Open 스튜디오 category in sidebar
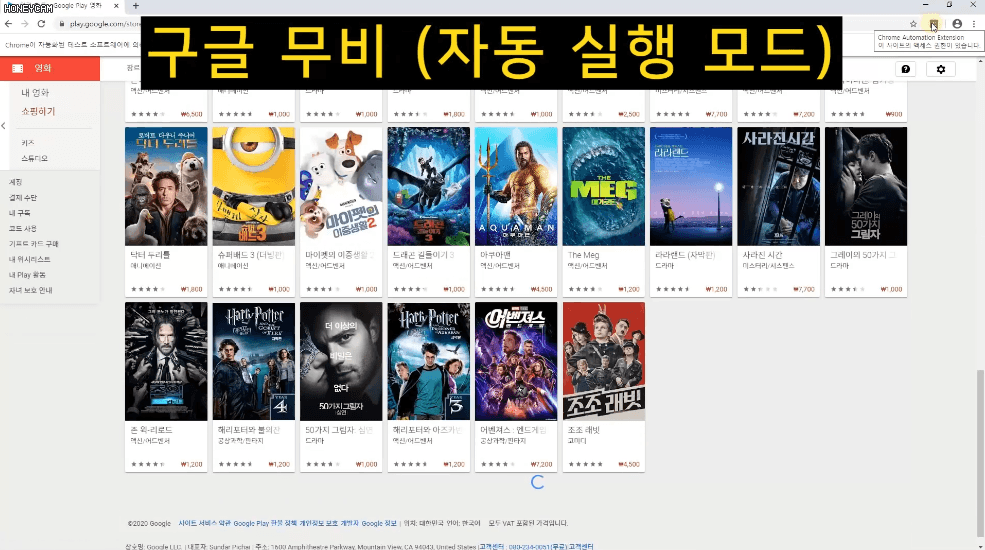This screenshot has height=550, width=985. pyautogui.click(x=35, y=158)
